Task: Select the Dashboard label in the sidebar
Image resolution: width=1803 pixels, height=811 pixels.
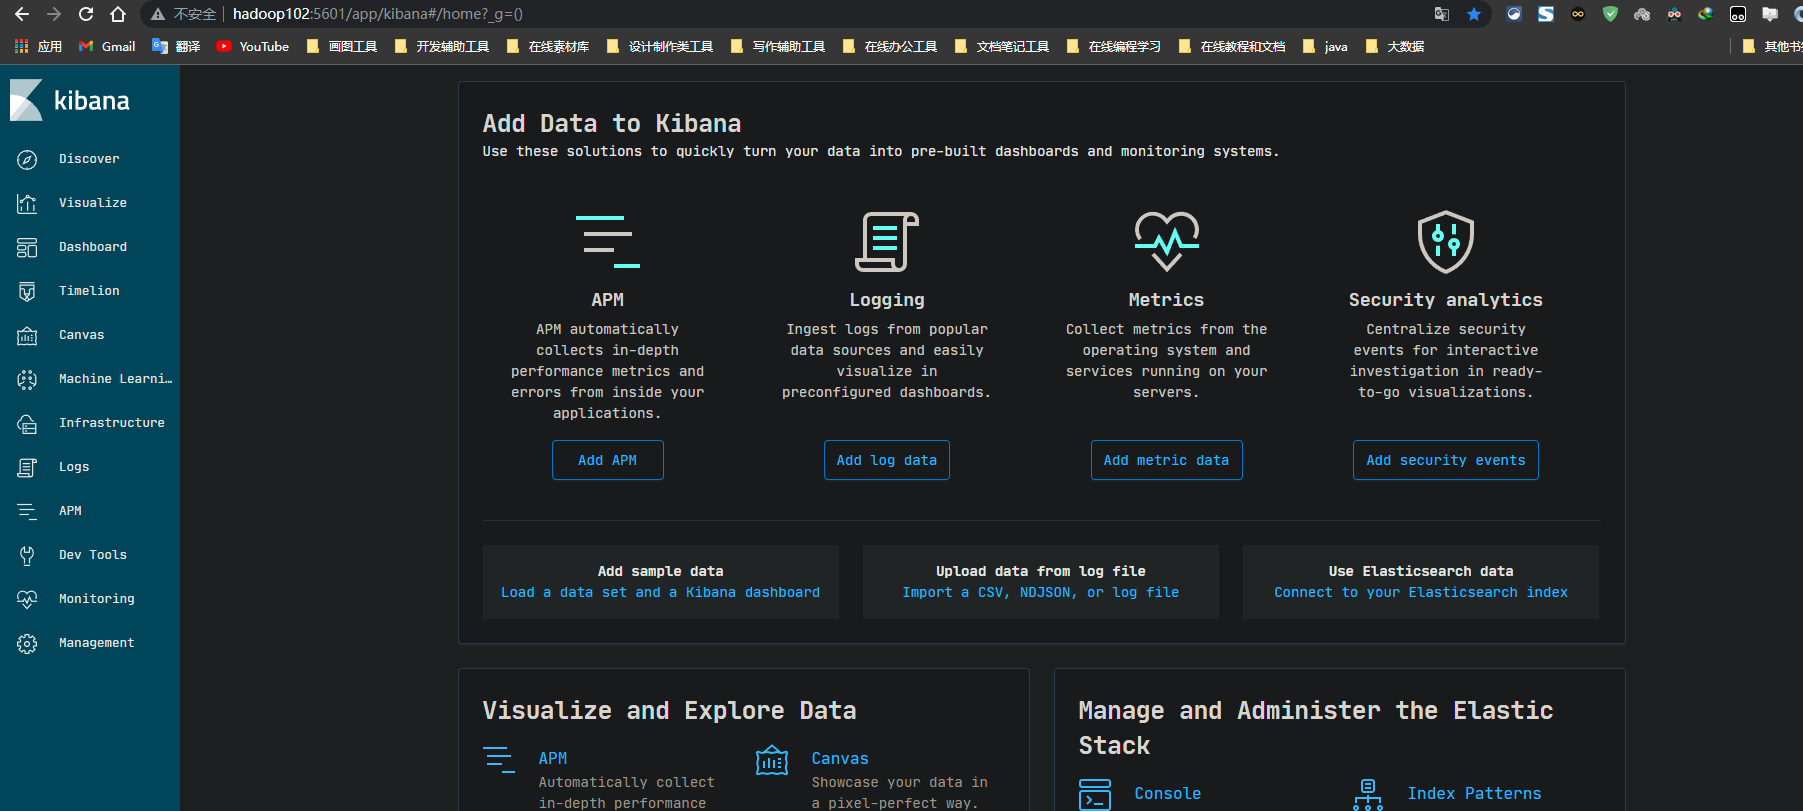Action: [93, 247]
